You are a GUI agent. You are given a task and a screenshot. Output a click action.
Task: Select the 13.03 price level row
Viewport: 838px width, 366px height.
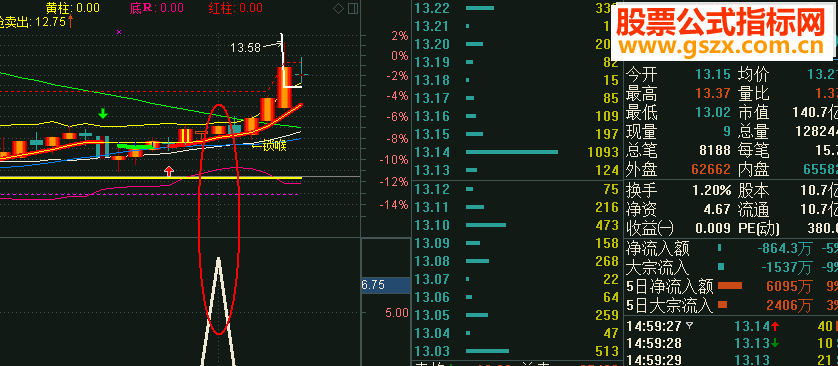click(x=517, y=351)
